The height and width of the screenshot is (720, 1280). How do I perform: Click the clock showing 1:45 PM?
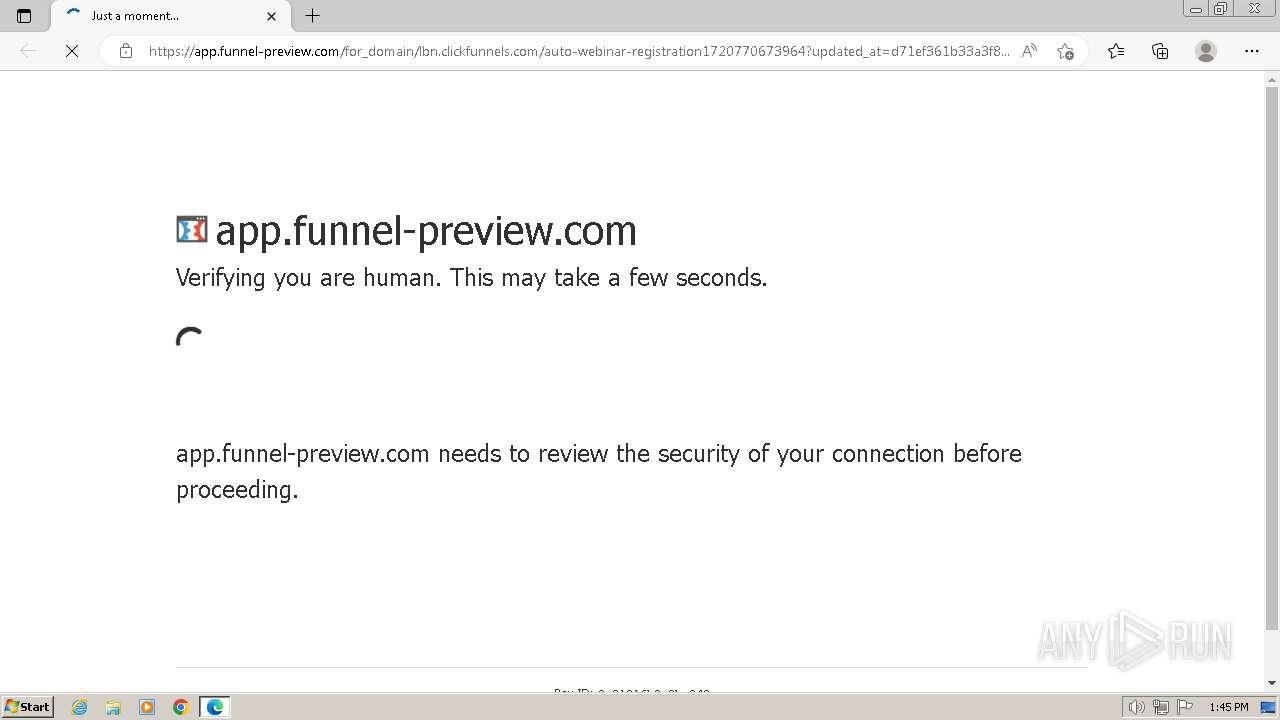click(x=1228, y=707)
